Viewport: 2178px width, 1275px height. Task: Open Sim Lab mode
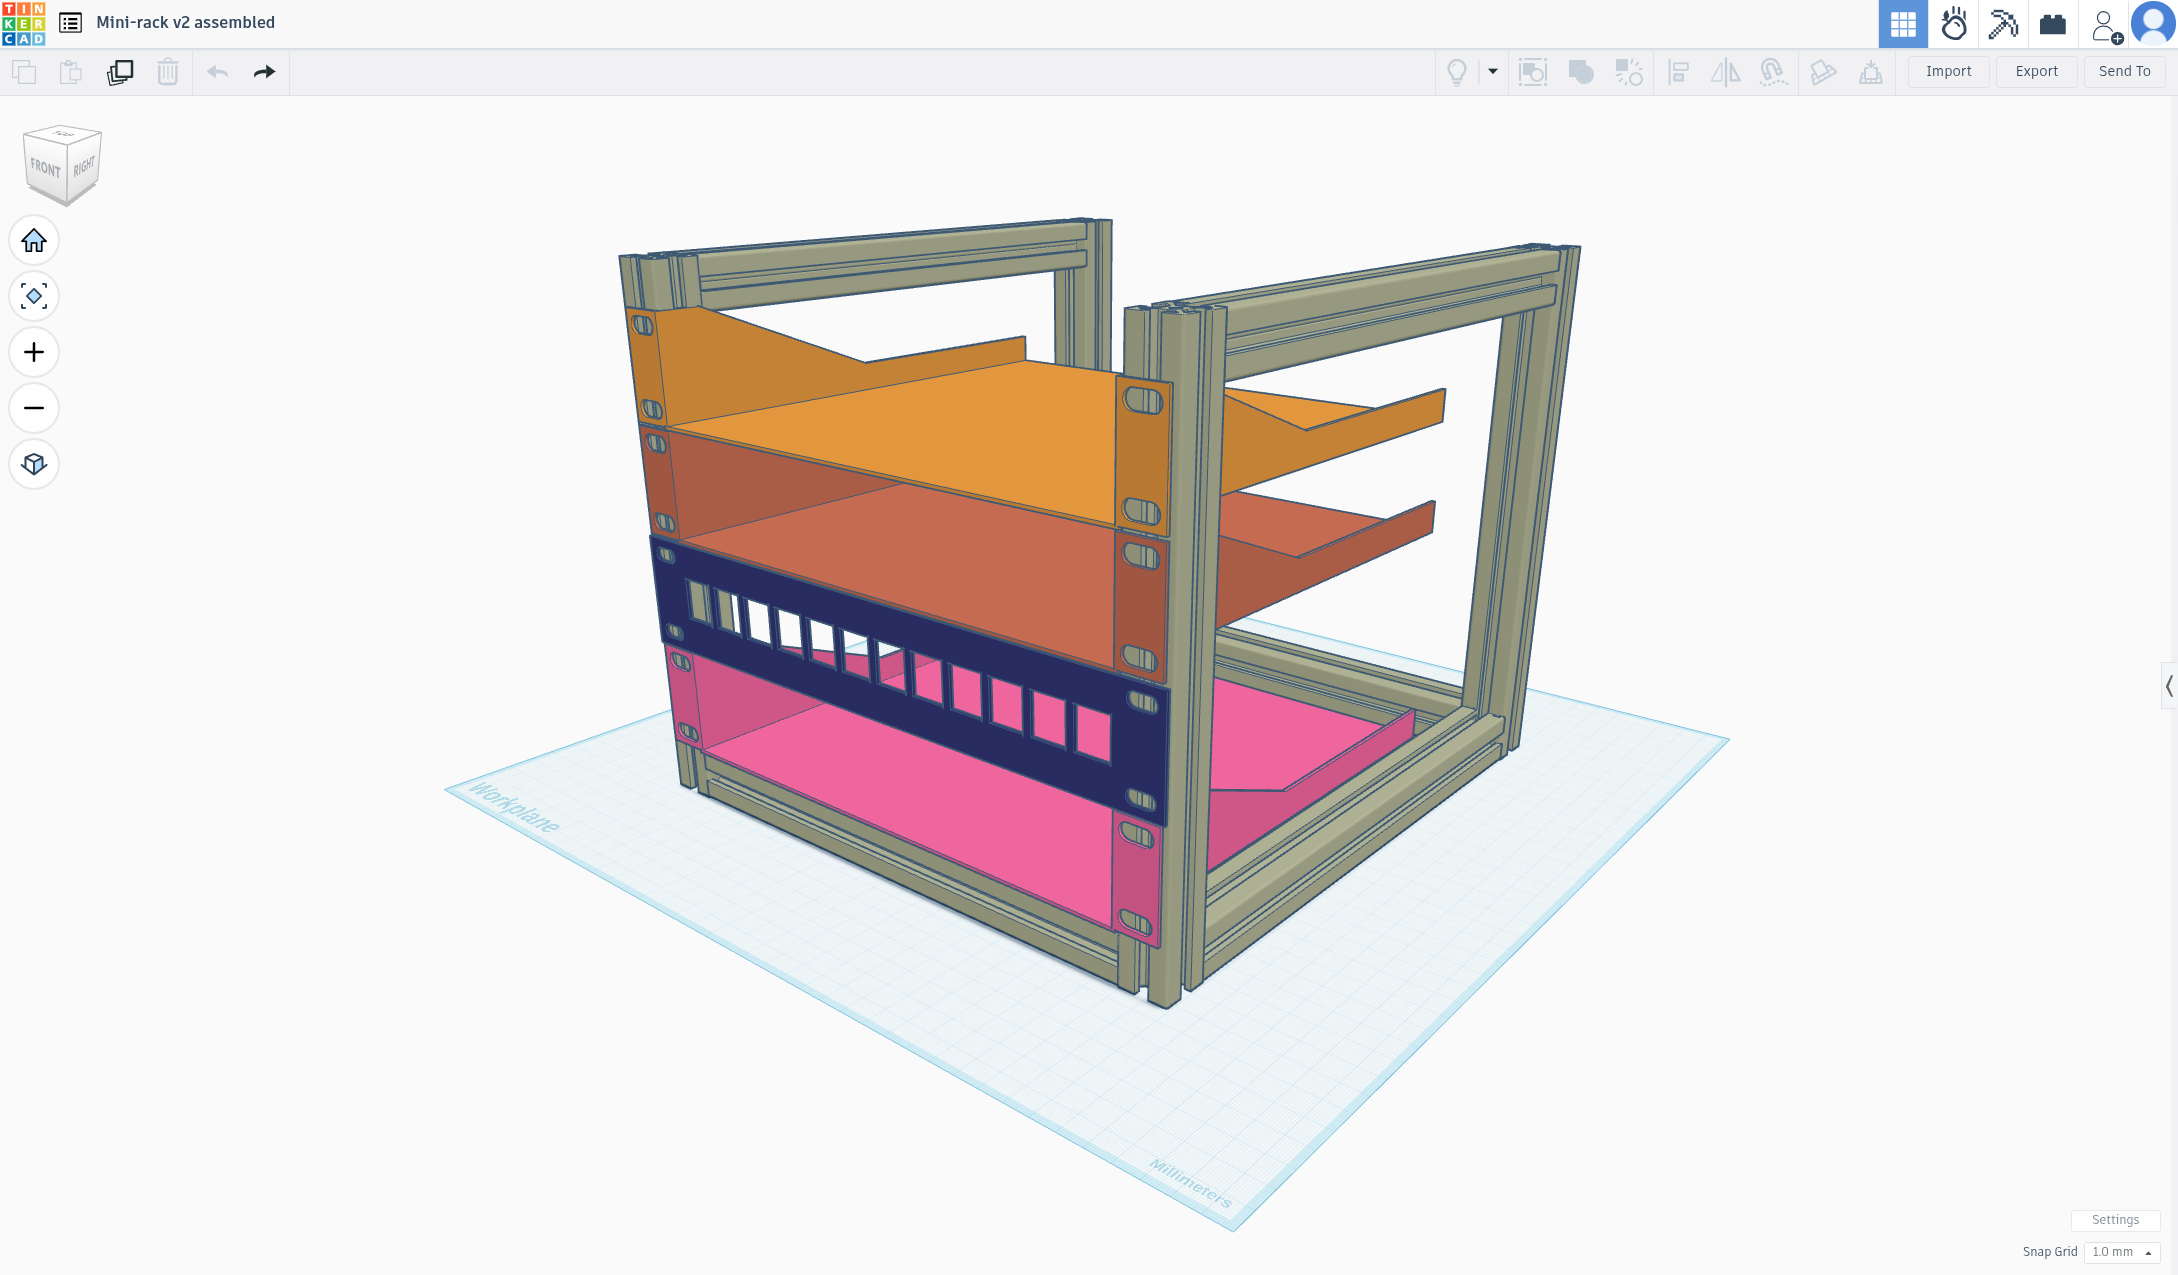click(1953, 24)
